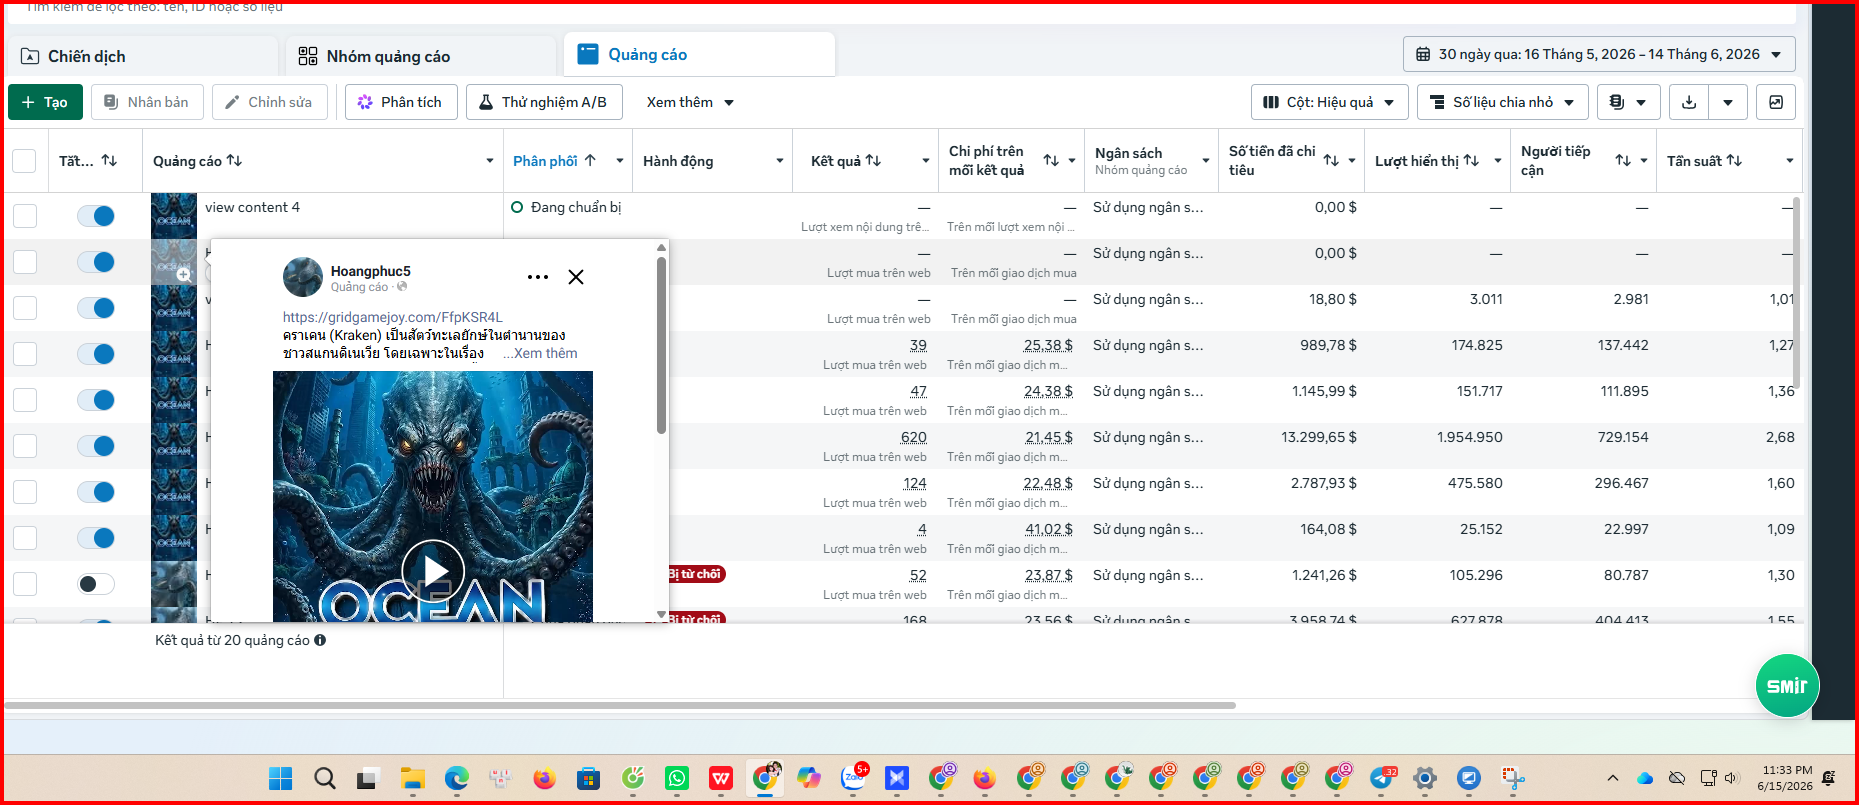Switch to the 'Chiến dịch' tab
This screenshot has height=805, width=1859.
tap(141, 56)
